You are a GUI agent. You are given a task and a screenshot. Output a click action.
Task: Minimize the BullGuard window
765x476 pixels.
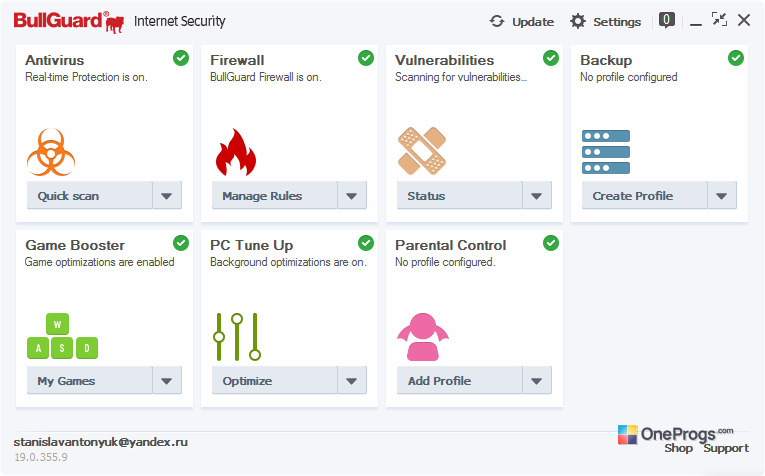coord(696,22)
